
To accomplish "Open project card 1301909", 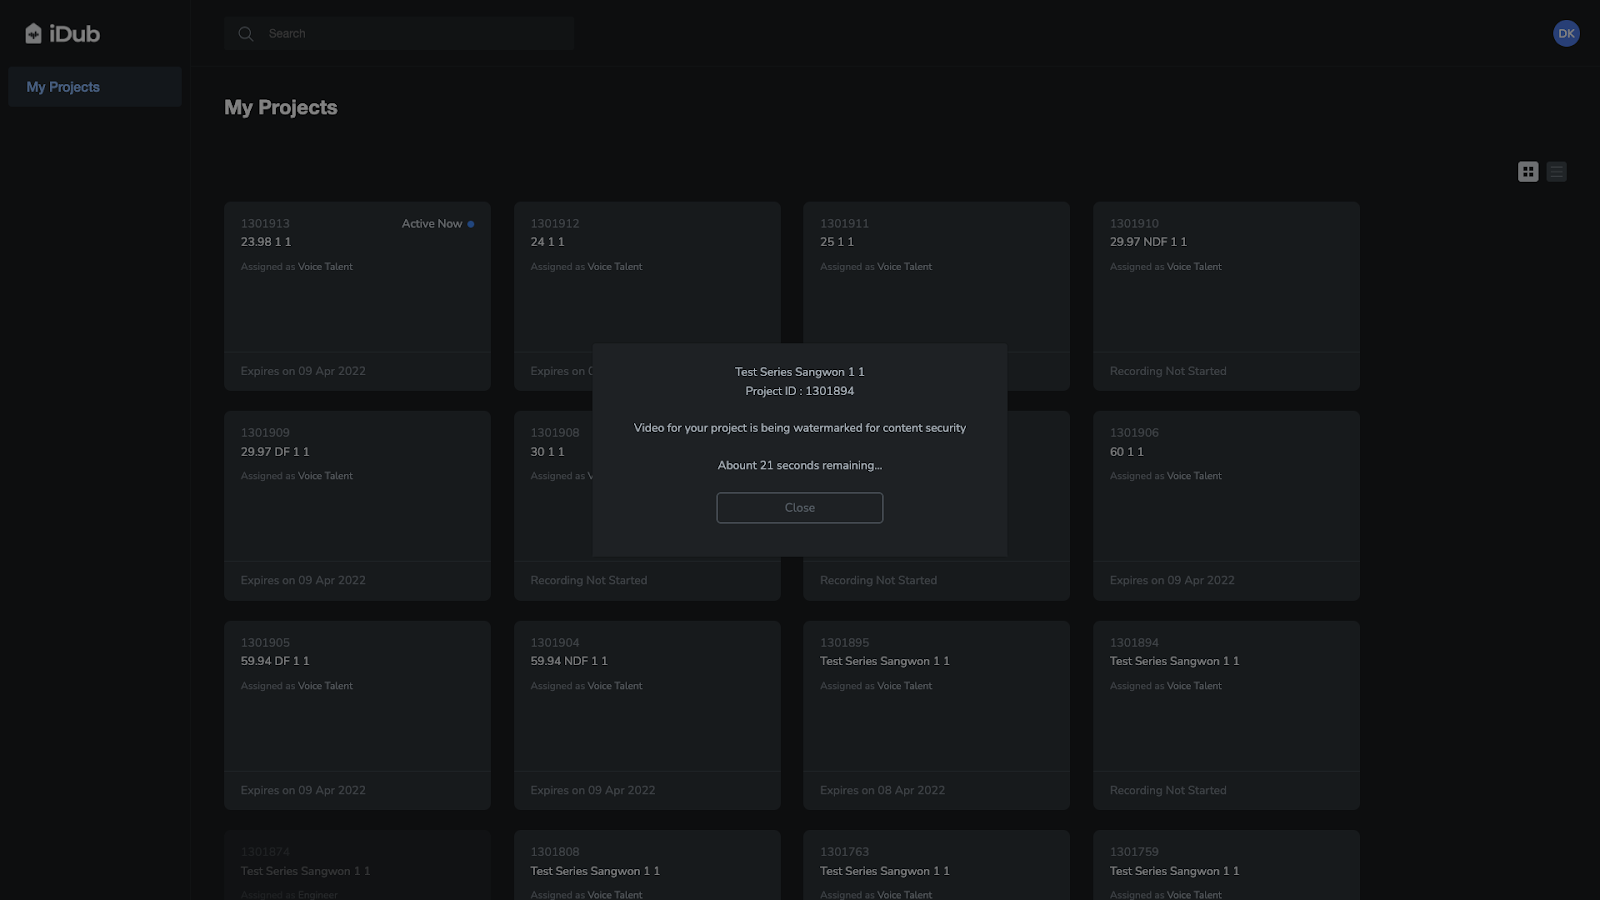I will point(357,506).
